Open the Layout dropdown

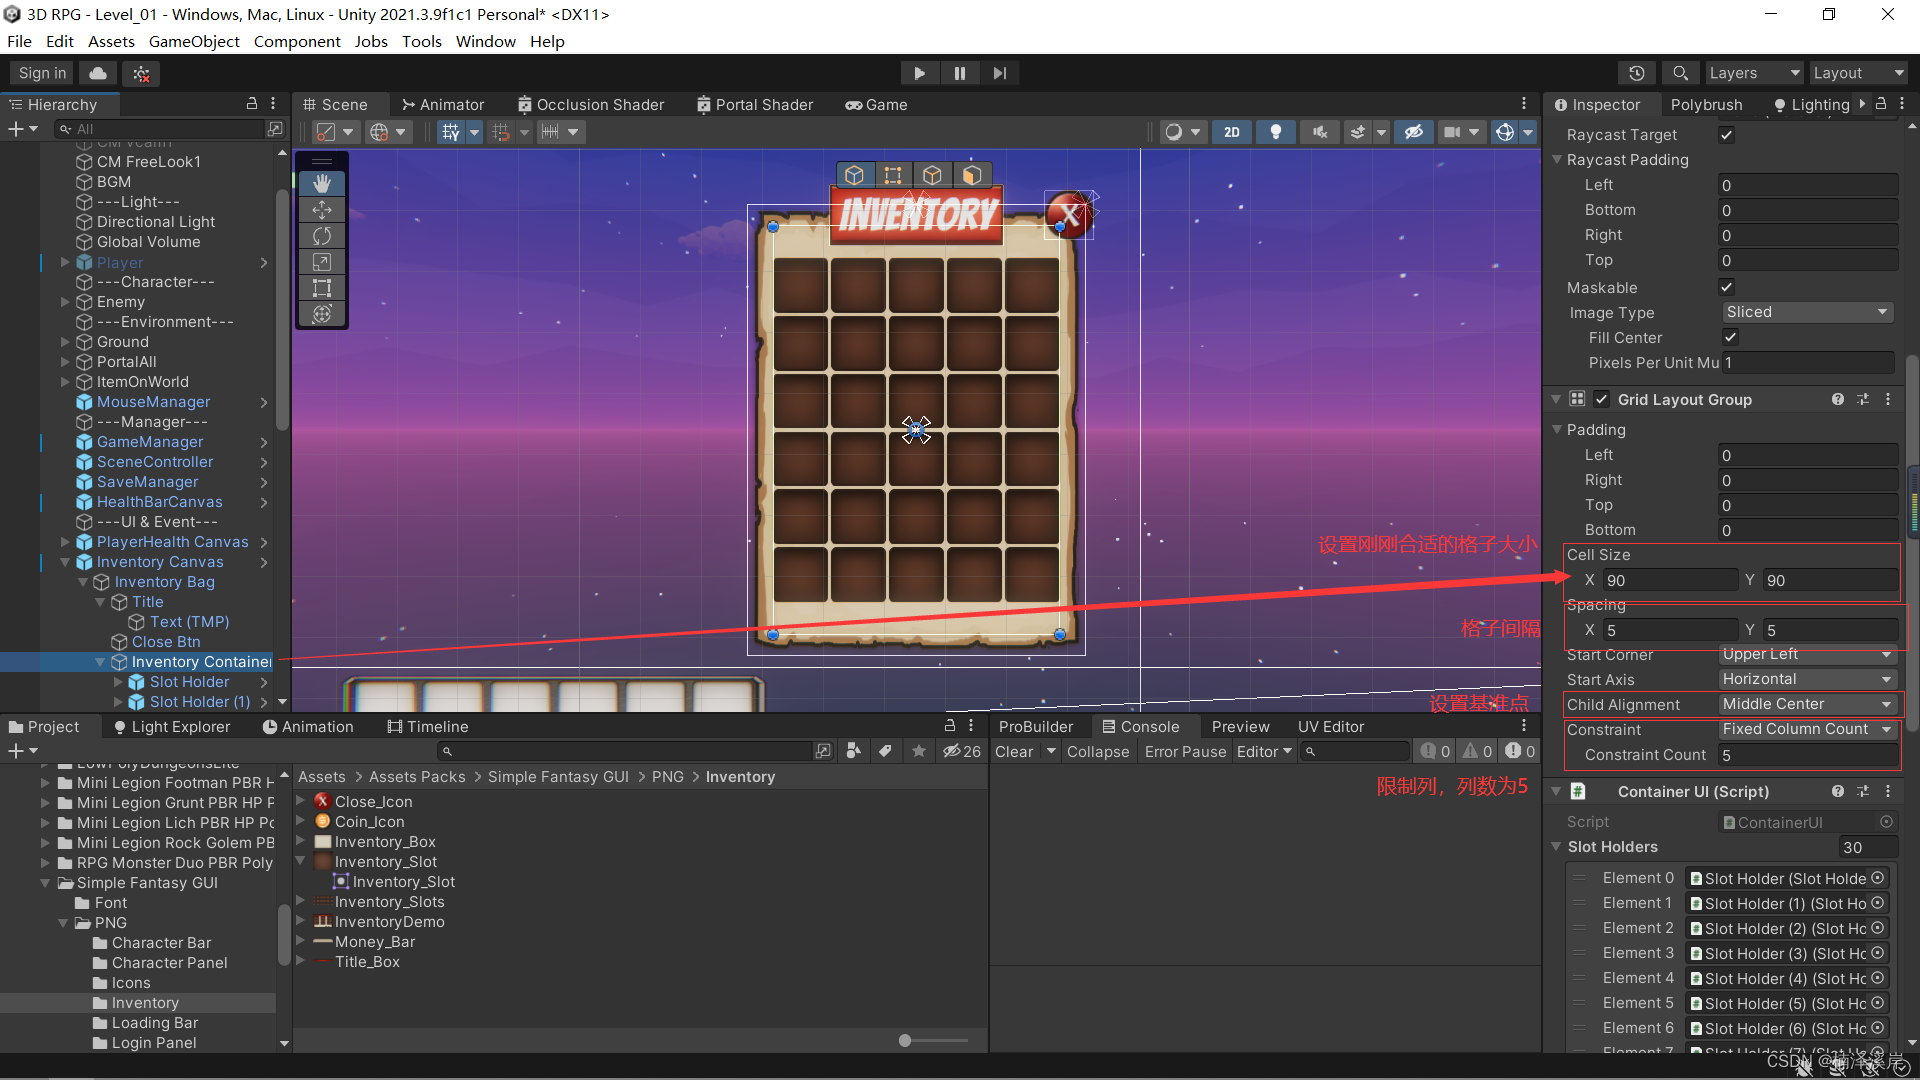pyautogui.click(x=1857, y=73)
